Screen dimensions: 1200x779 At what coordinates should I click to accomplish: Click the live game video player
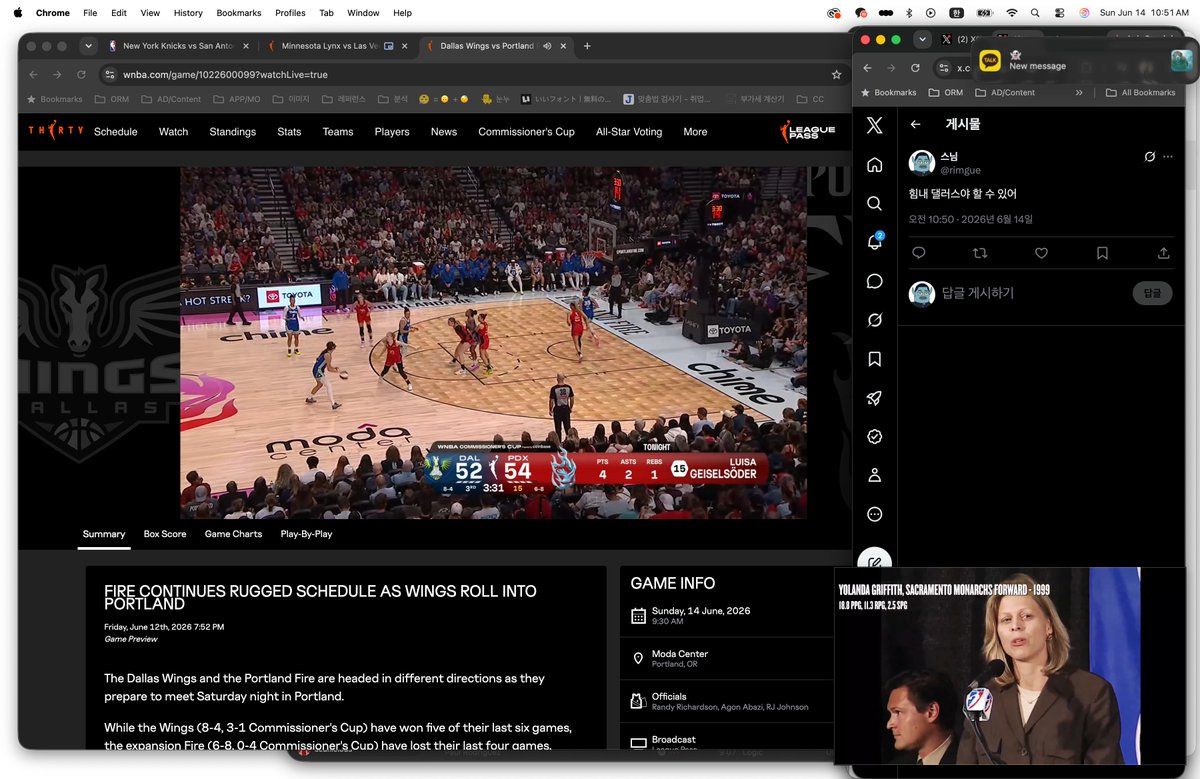493,342
